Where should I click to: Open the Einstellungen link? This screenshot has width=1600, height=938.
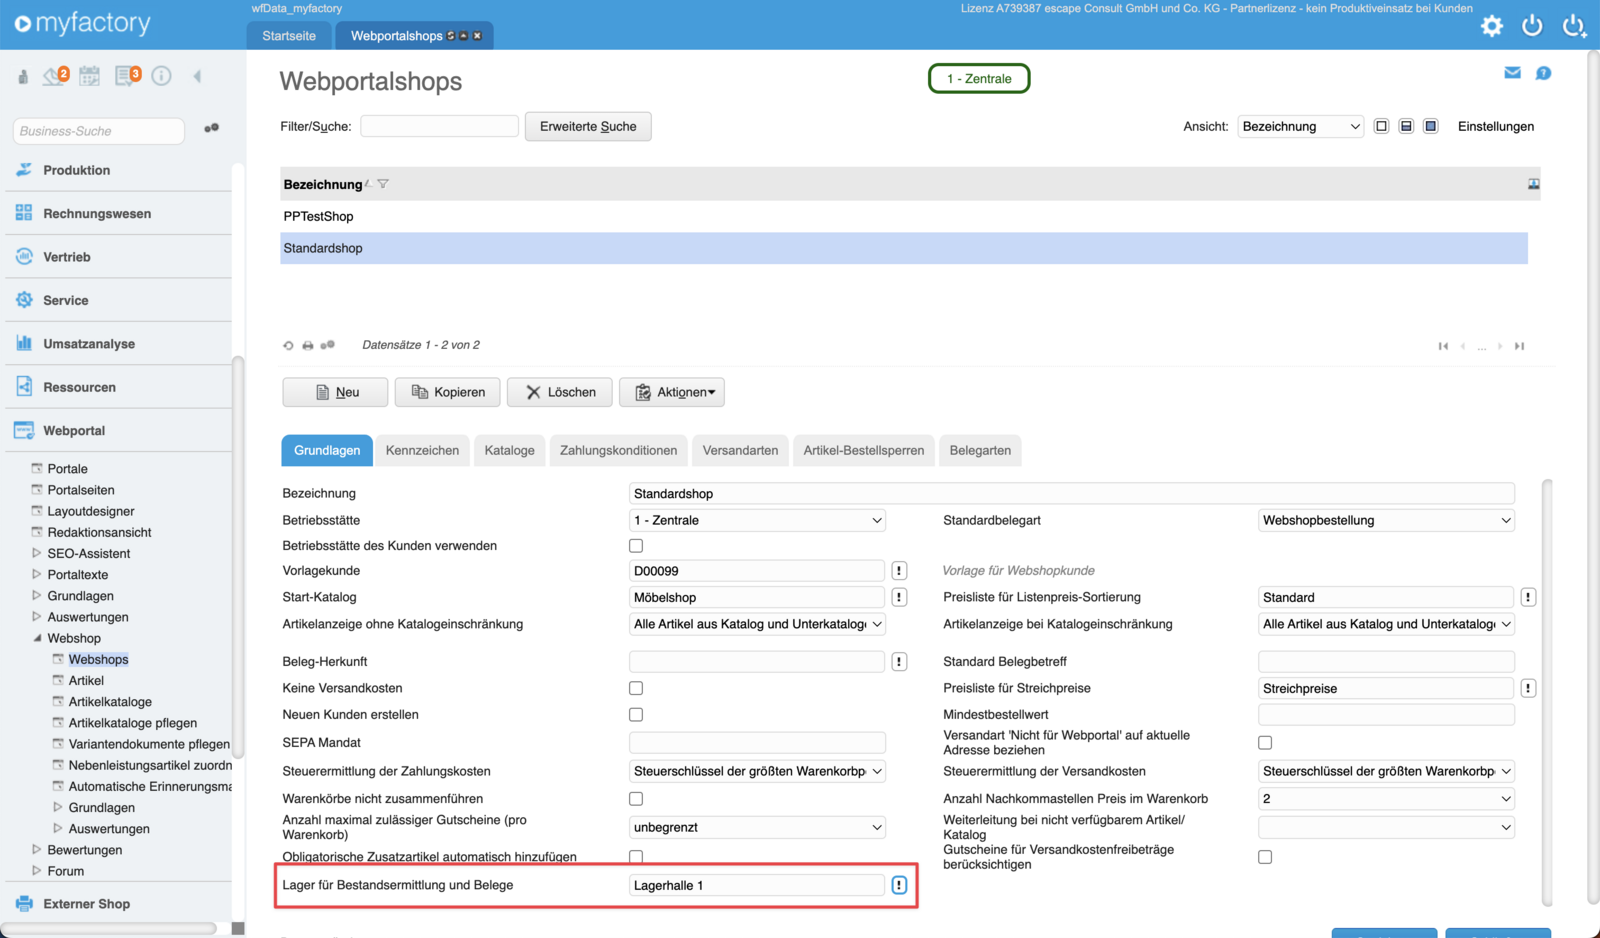click(x=1496, y=126)
